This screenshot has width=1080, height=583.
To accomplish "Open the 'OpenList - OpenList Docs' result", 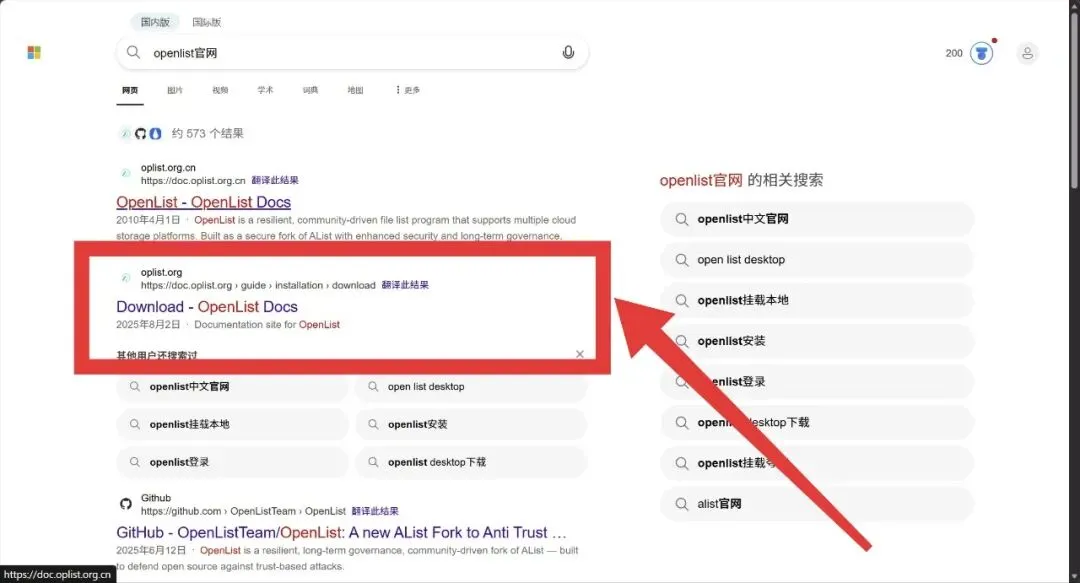I will tap(203, 202).
